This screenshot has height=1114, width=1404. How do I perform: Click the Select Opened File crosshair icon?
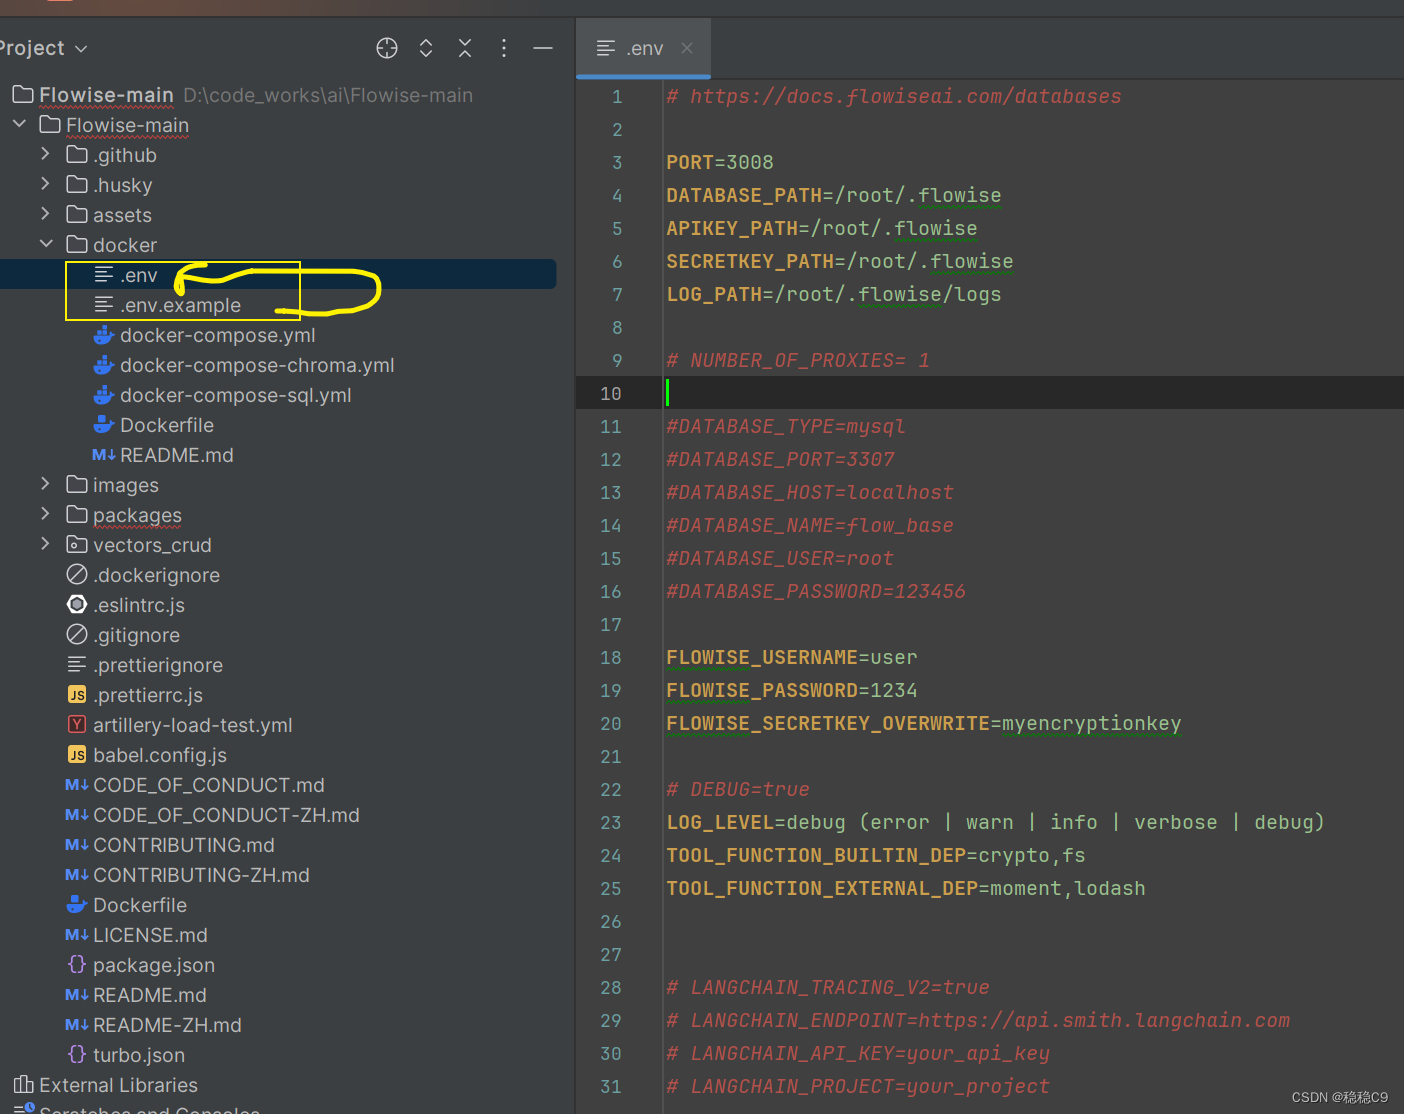pyautogui.click(x=387, y=48)
